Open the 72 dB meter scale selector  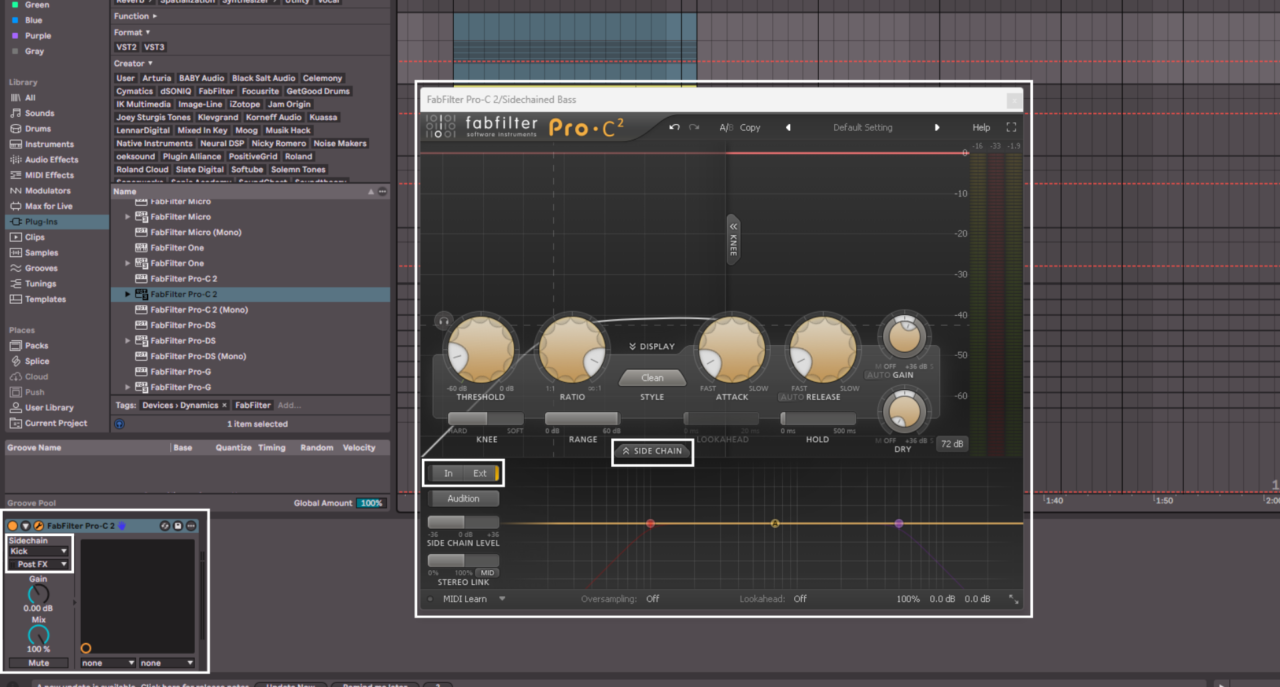pyautogui.click(x=951, y=443)
